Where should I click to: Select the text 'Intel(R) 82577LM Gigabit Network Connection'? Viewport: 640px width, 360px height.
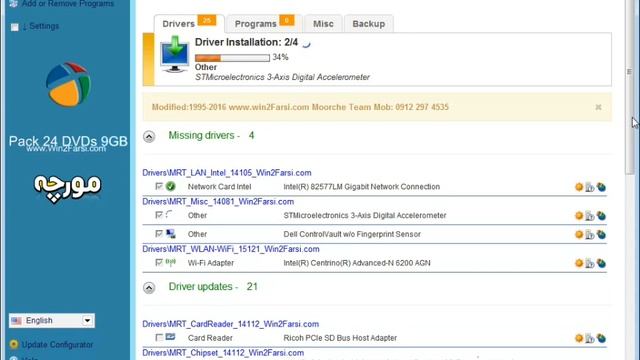[x=362, y=187]
